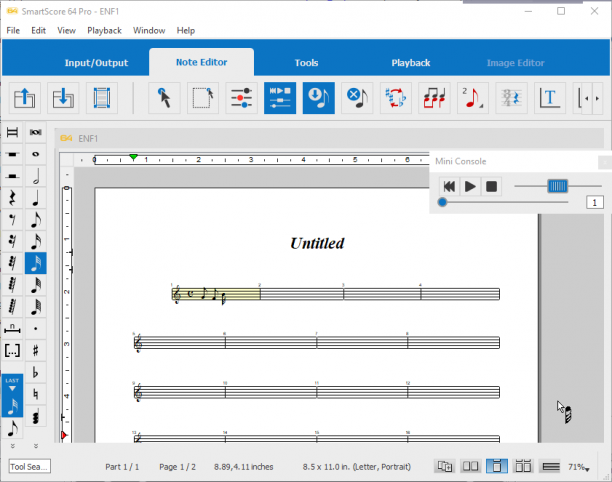The width and height of the screenshot is (612, 482).
Task: Select the half rest in palette
Action: (12, 176)
